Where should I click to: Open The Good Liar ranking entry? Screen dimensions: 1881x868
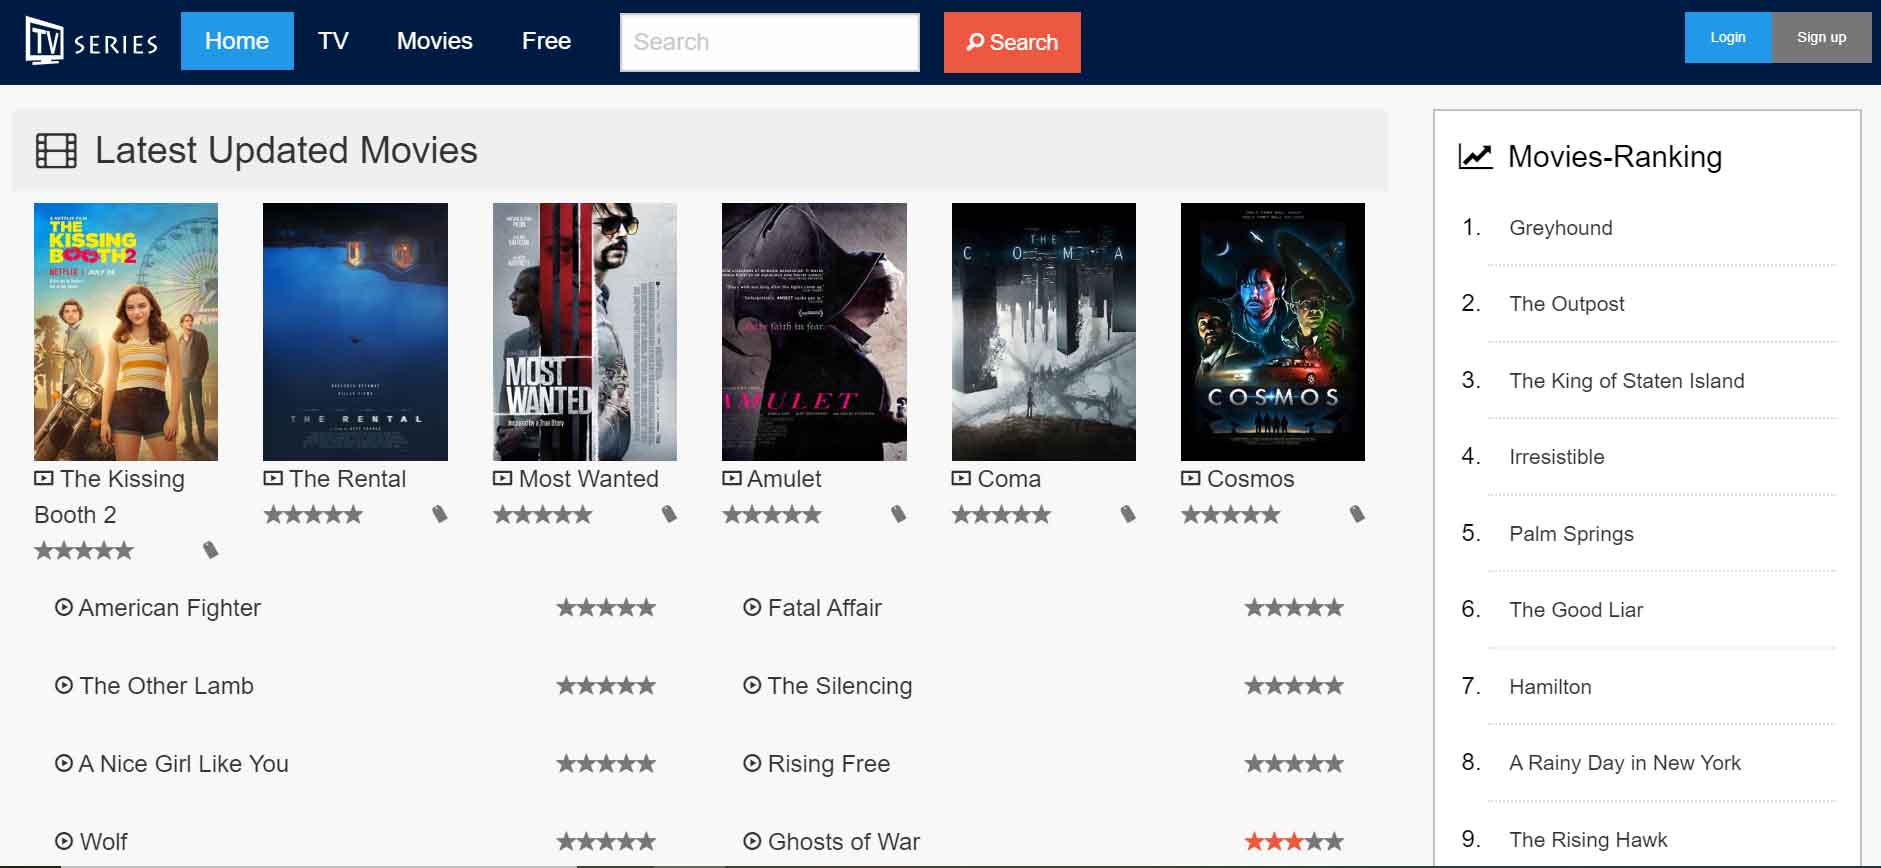(1576, 610)
